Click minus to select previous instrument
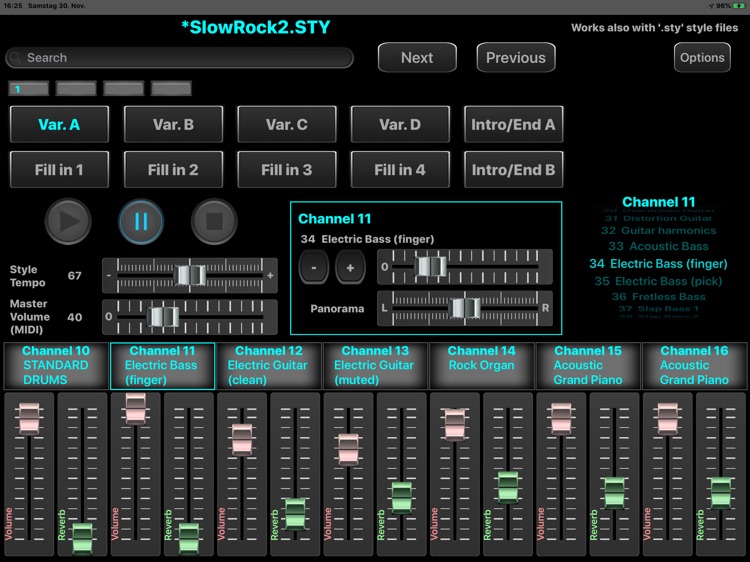Image resolution: width=750 pixels, height=562 pixels. pos(314,267)
